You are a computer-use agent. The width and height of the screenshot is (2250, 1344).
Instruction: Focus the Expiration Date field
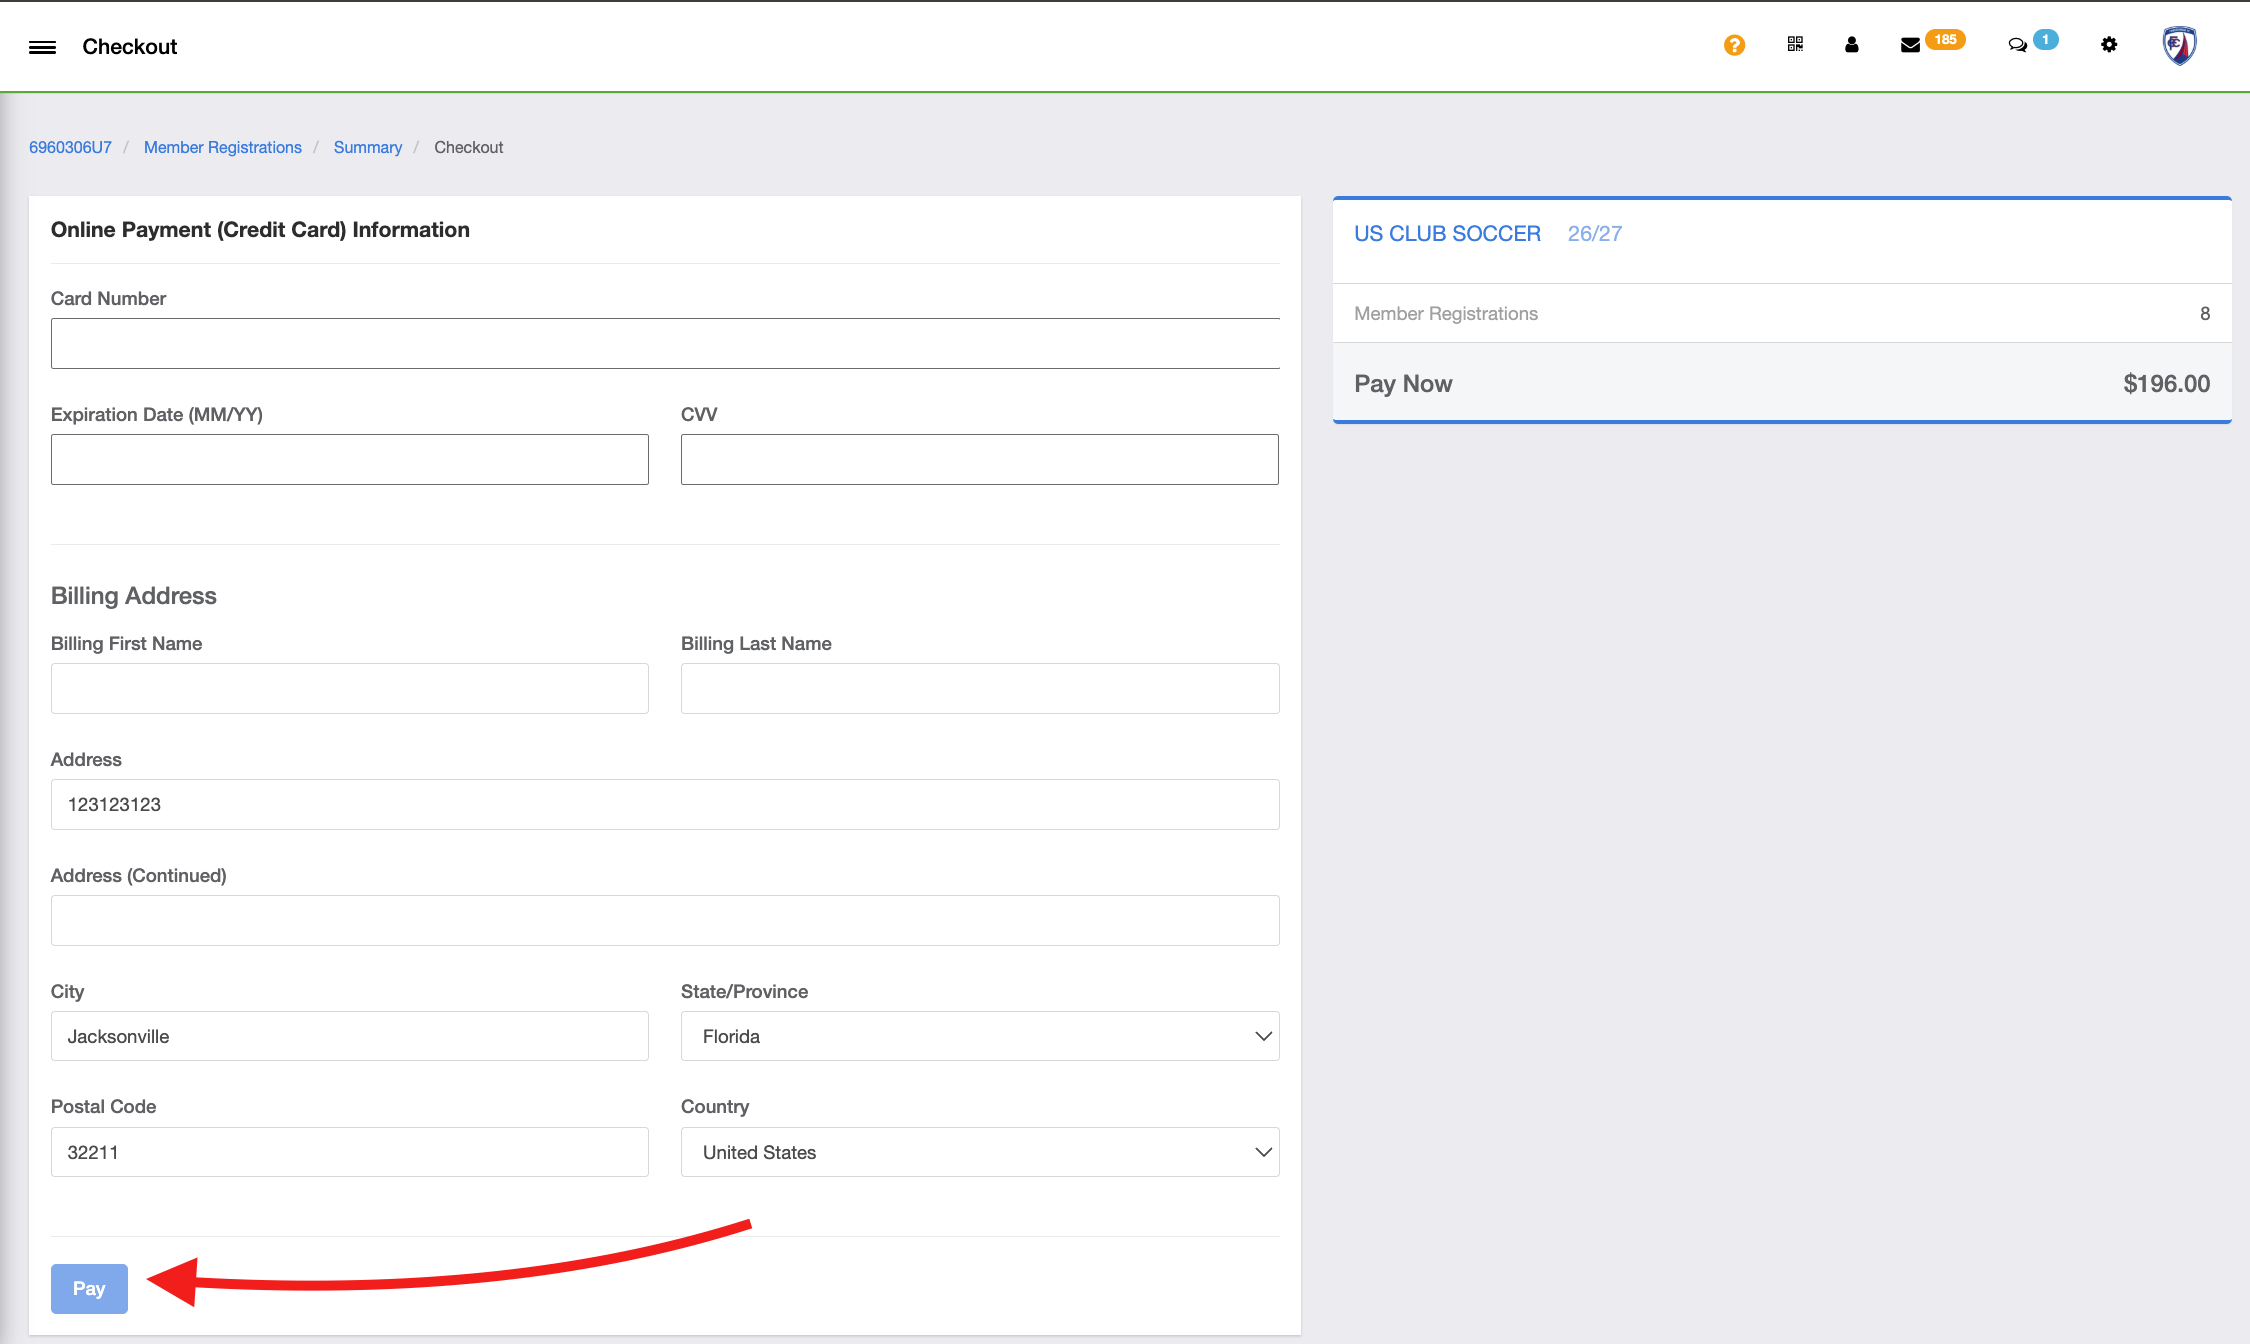[350, 459]
